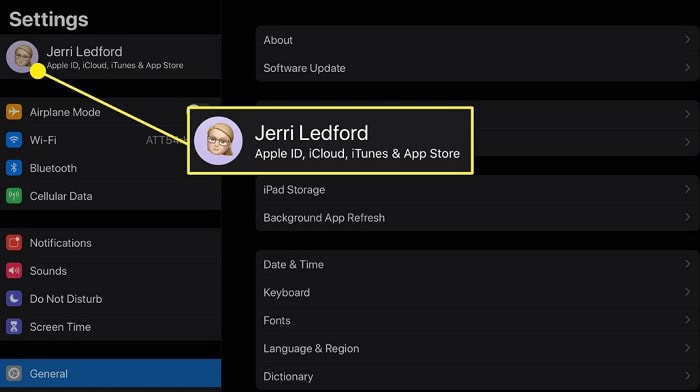Open iPad Storage
The image size is (700, 392).
coord(478,189)
